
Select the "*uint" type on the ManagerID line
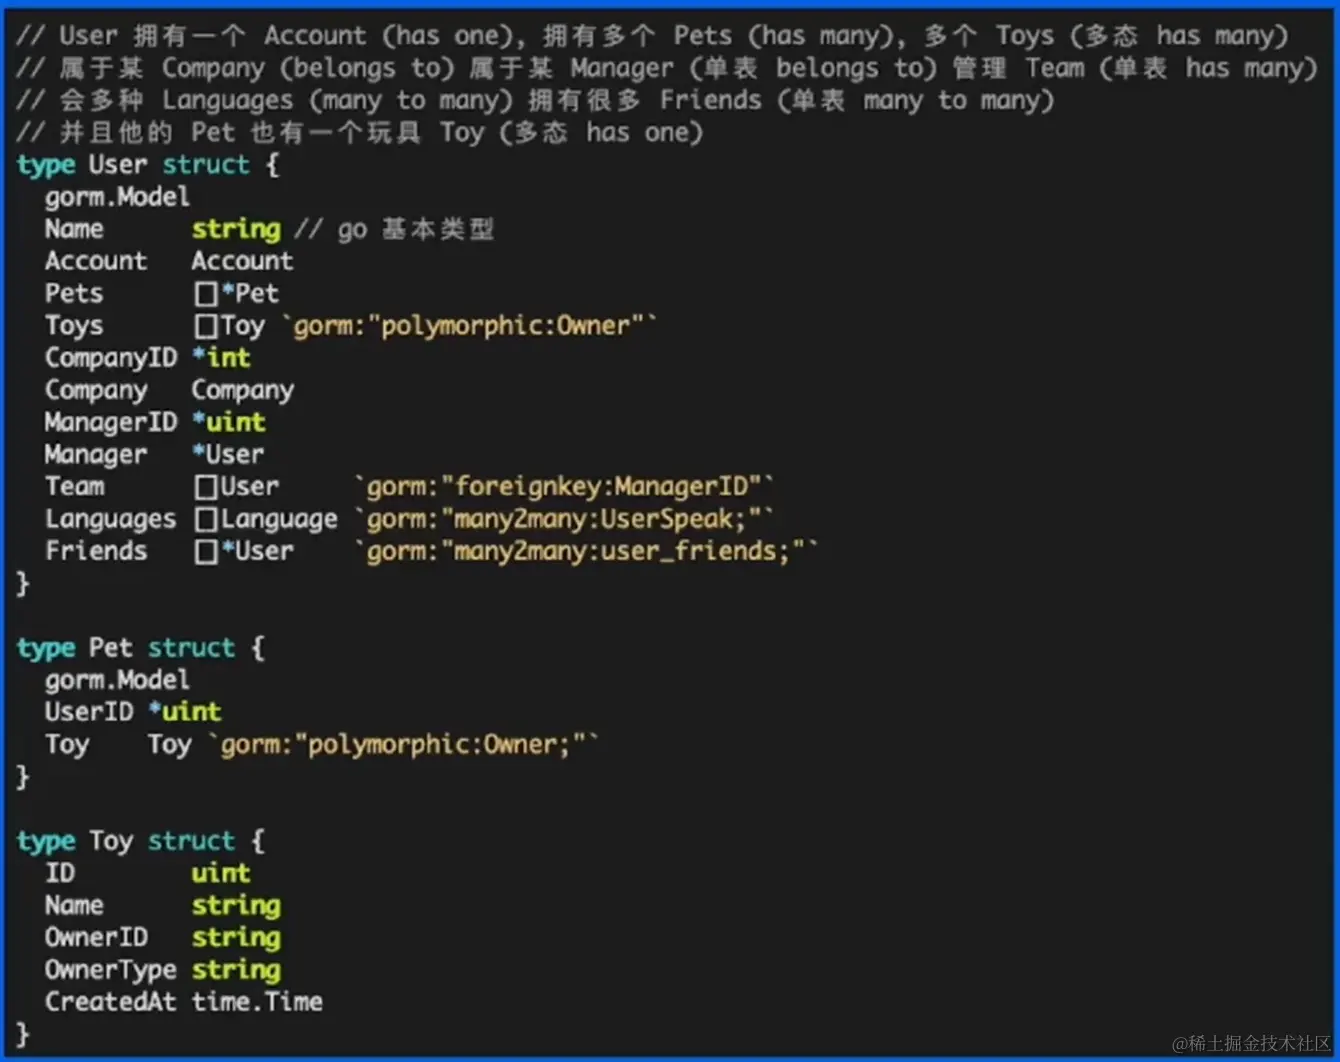click(x=229, y=422)
